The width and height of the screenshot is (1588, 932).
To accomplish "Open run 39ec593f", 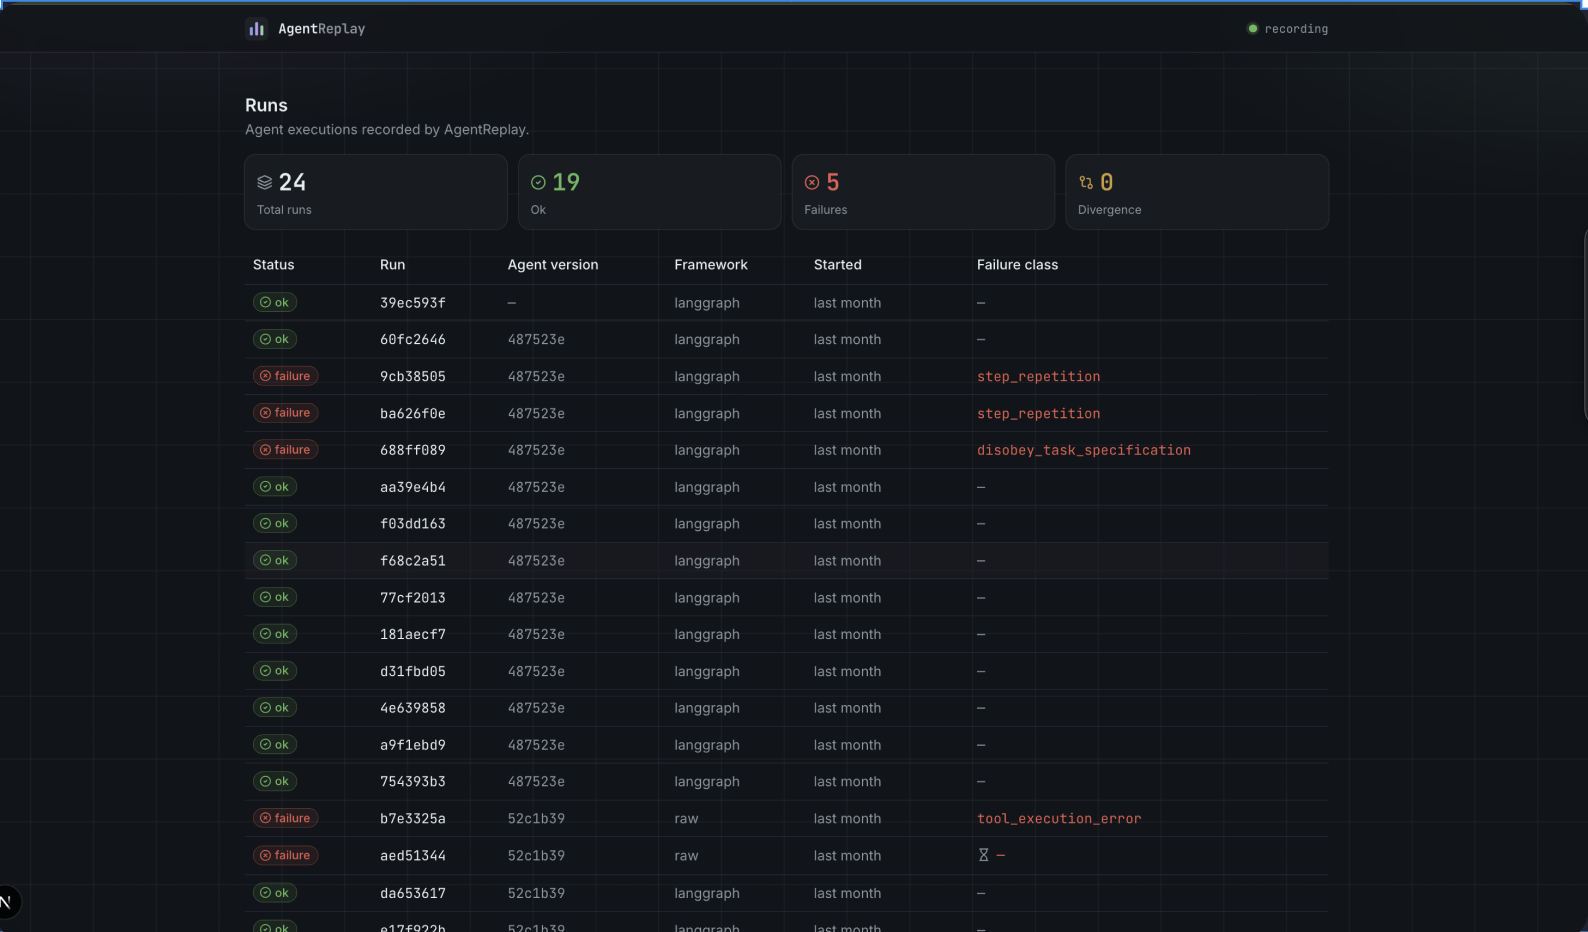I will 413,303.
